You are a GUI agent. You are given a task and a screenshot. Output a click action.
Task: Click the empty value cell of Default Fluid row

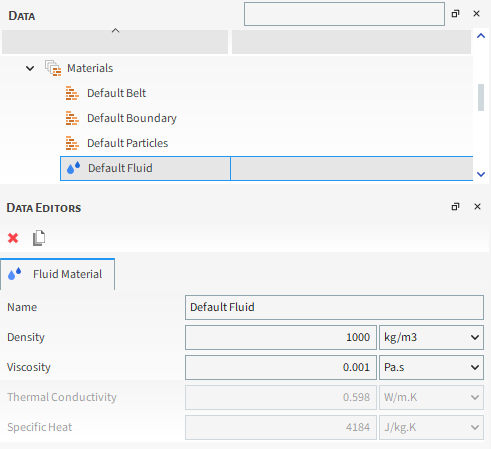click(352, 168)
